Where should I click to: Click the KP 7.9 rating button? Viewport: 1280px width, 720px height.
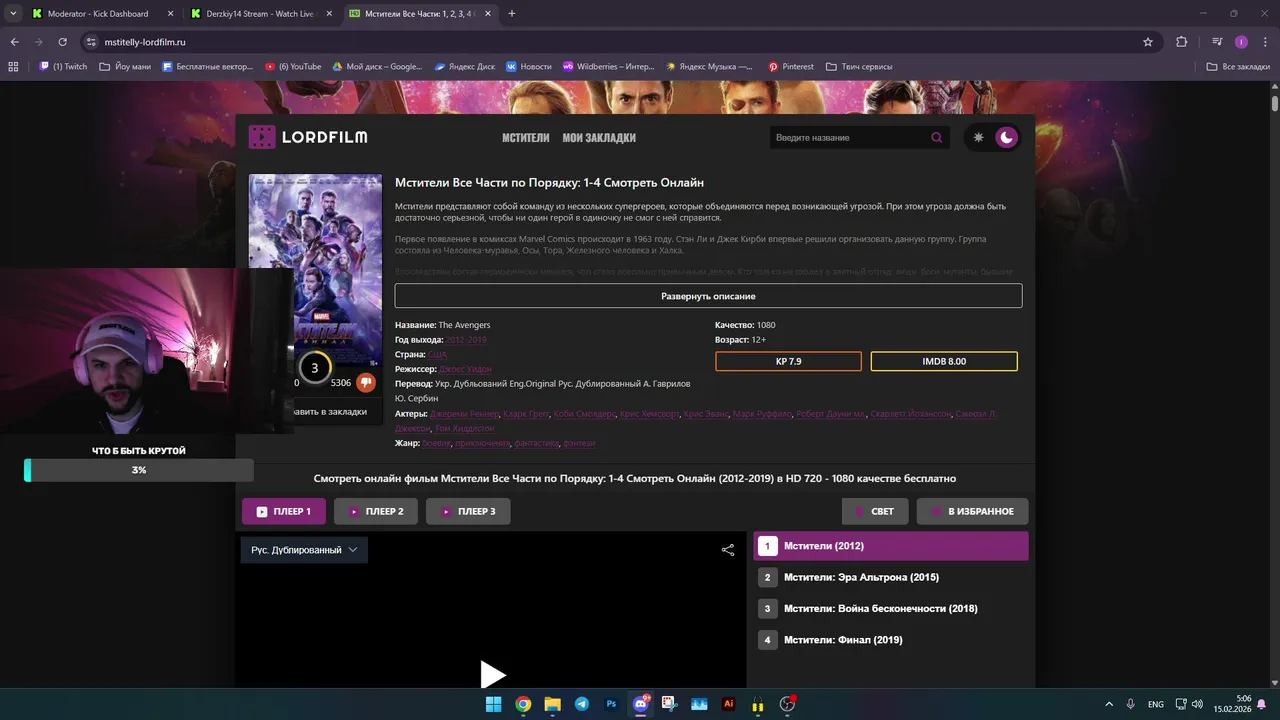(x=788, y=361)
